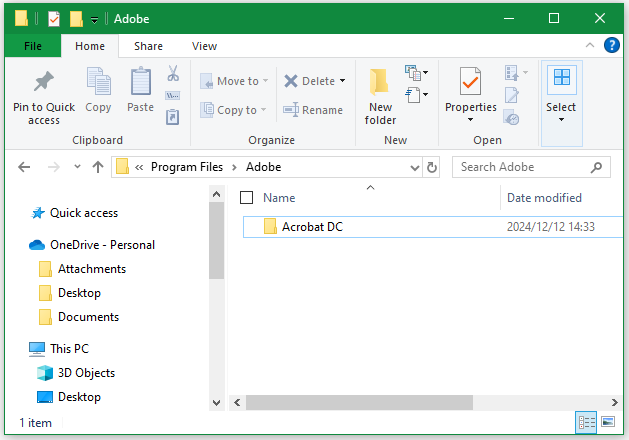Go up one folder level arrow
Viewport: 629px width, 440px height.
point(98,167)
